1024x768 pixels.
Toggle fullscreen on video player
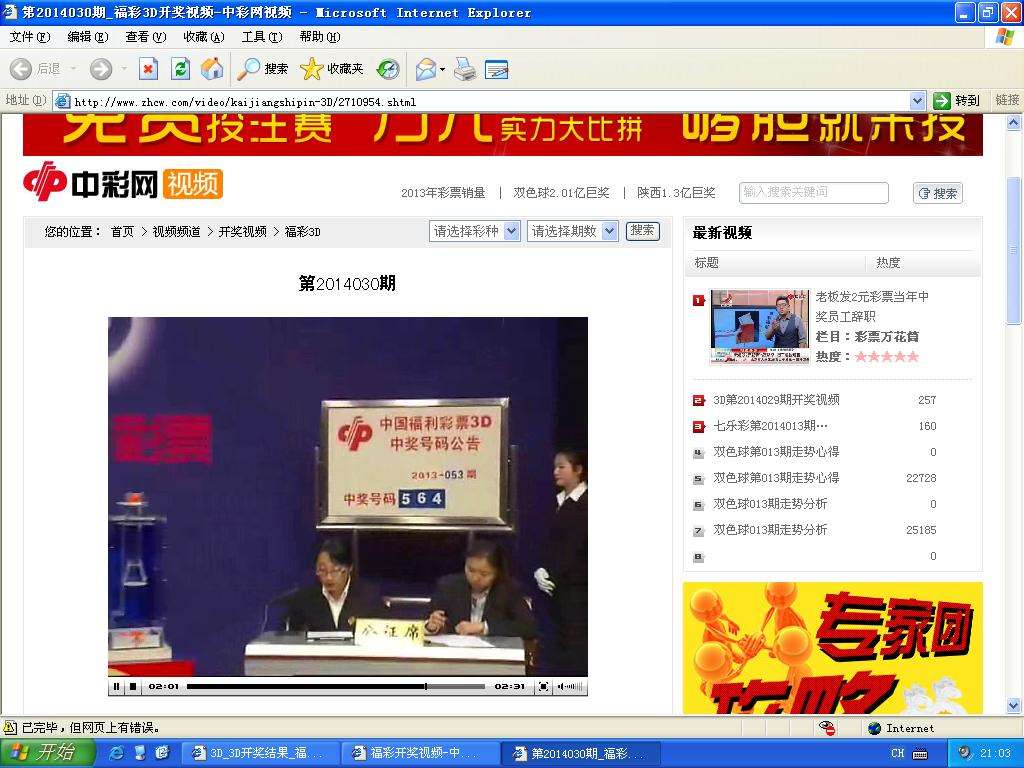click(x=543, y=686)
